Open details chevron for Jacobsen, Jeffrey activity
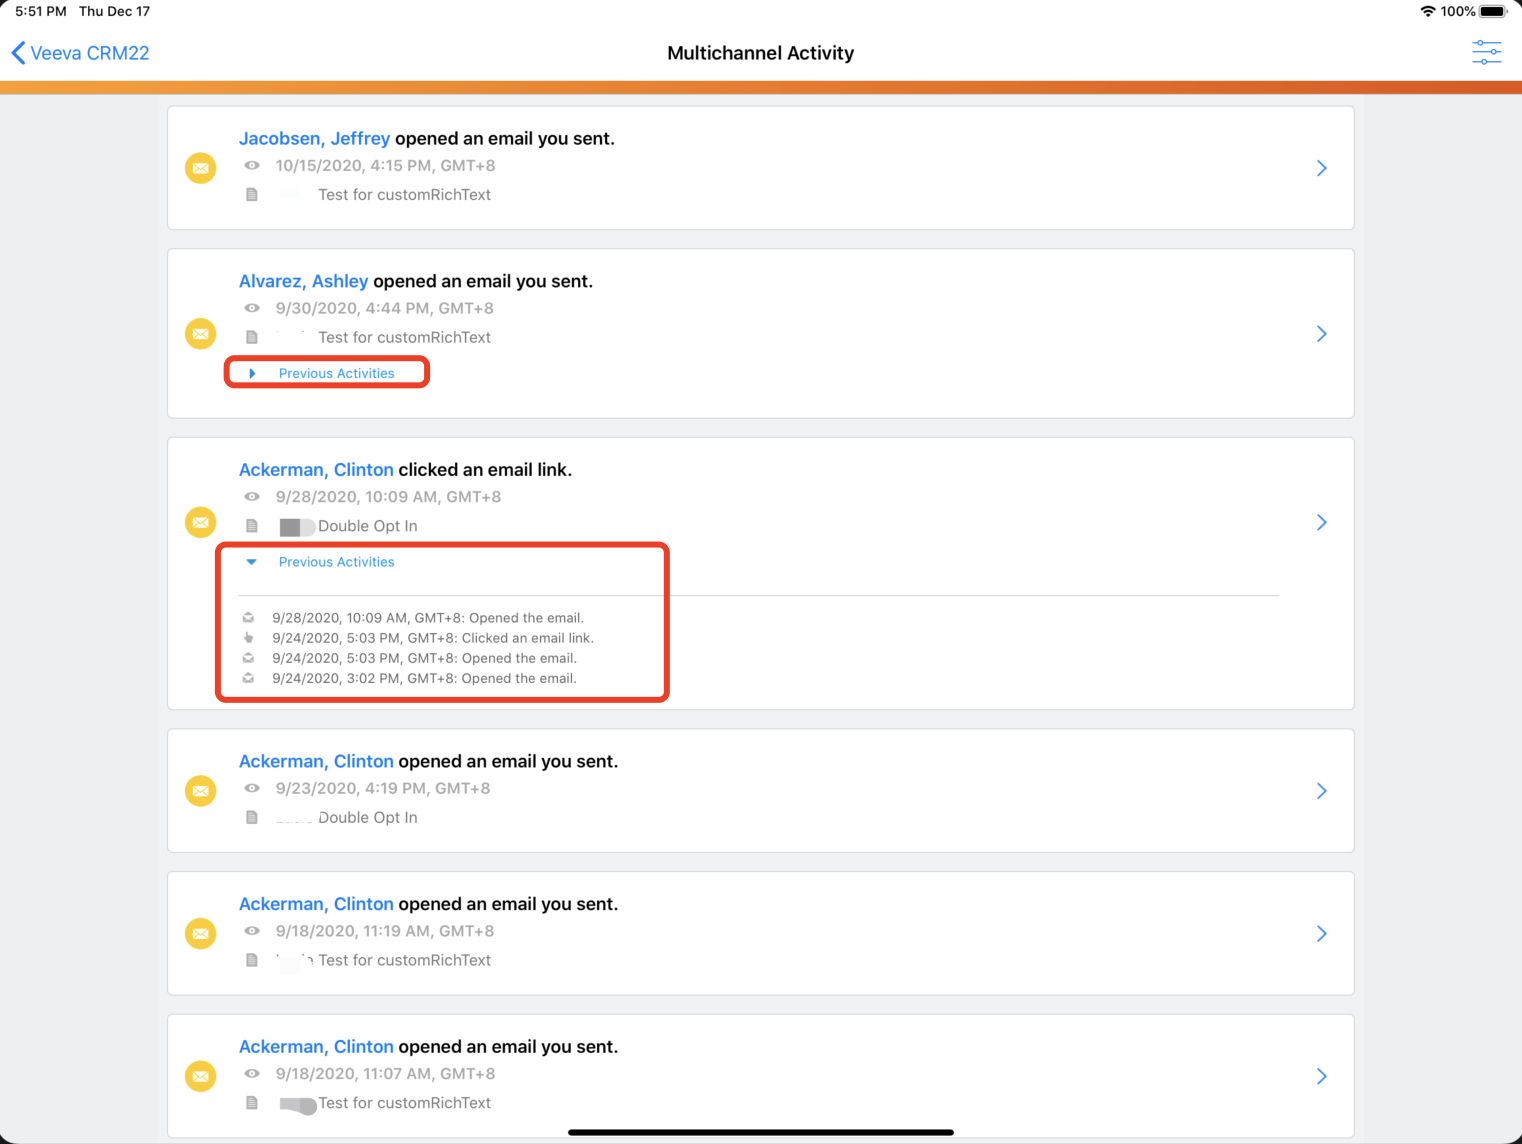This screenshot has width=1522, height=1144. (1321, 168)
